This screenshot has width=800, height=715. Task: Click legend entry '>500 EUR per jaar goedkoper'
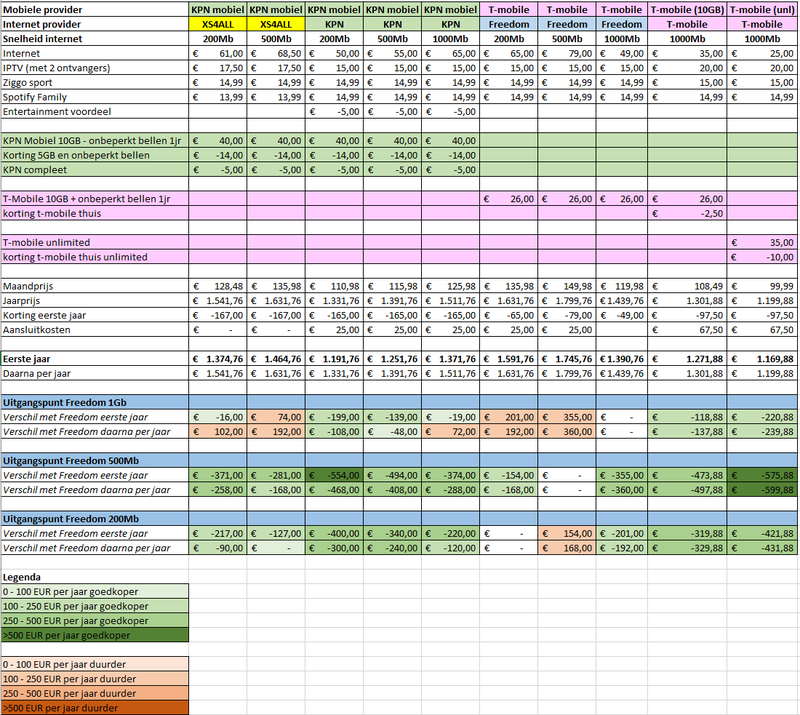[x=95, y=635]
